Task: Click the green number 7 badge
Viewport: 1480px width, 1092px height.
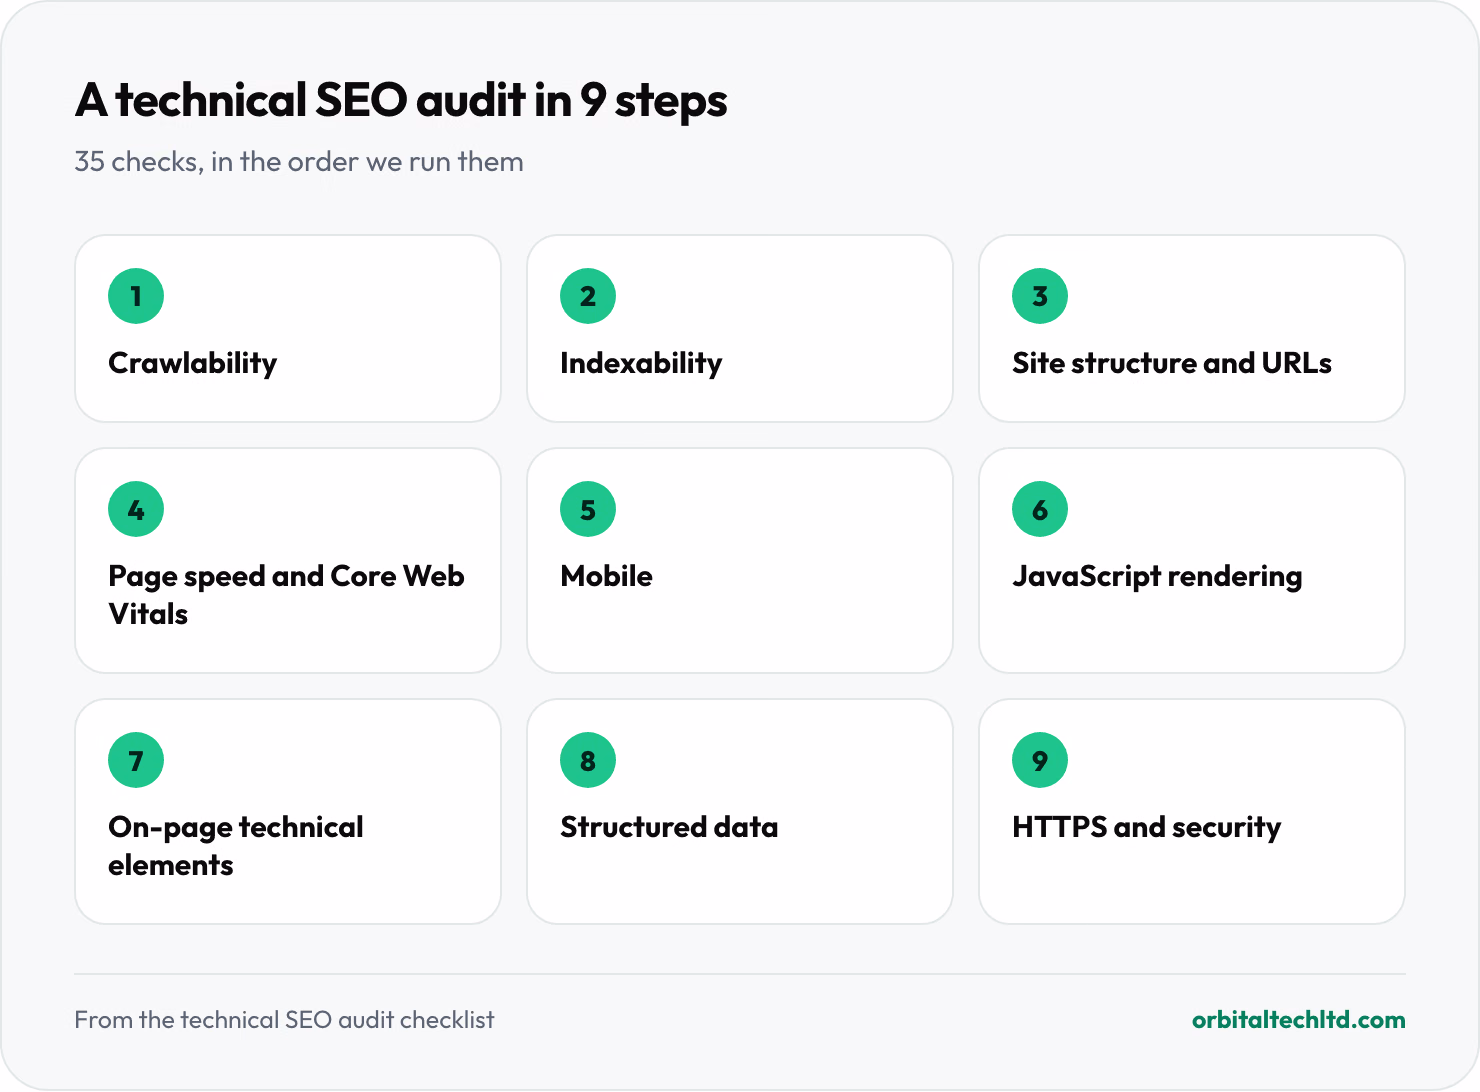Action: (x=136, y=760)
